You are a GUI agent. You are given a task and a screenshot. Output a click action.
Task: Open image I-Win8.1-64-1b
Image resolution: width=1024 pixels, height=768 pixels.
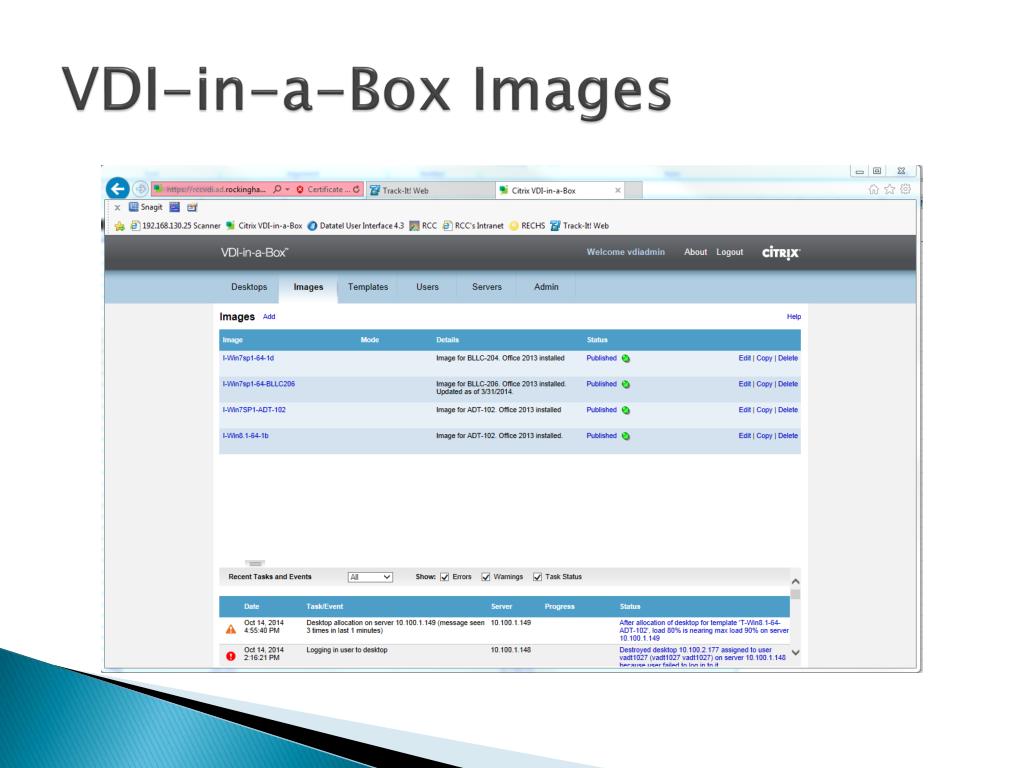(x=246, y=436)
